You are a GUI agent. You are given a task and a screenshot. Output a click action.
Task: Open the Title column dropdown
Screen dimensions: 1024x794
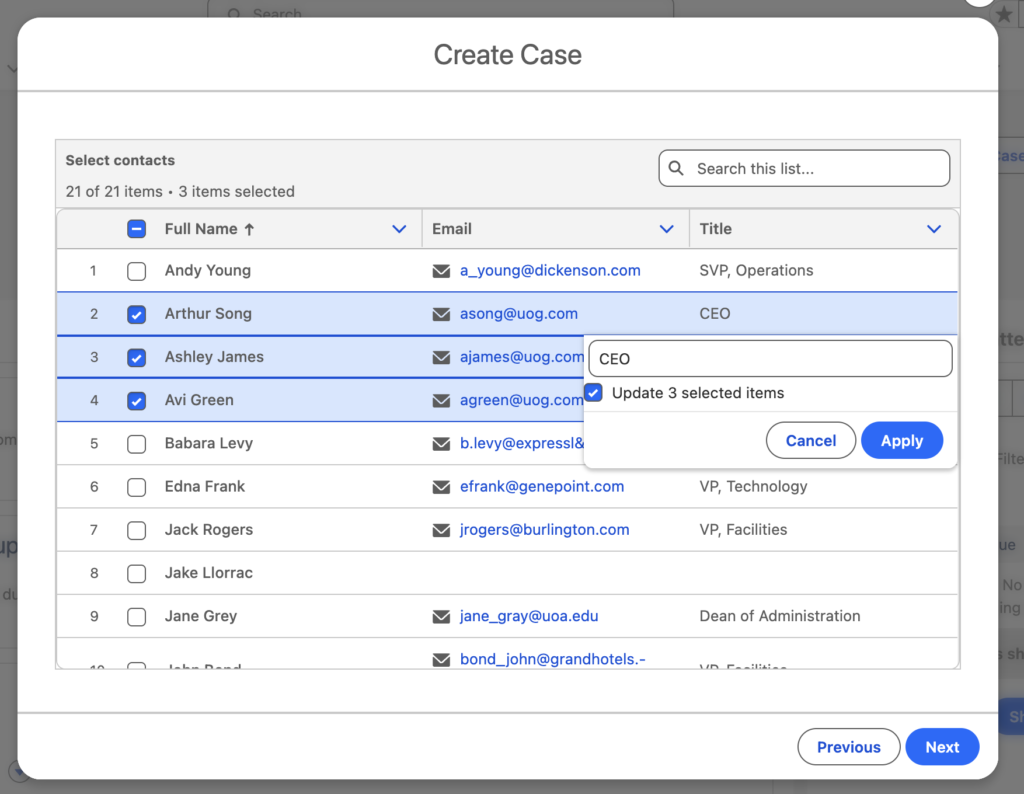coord(934,229)
